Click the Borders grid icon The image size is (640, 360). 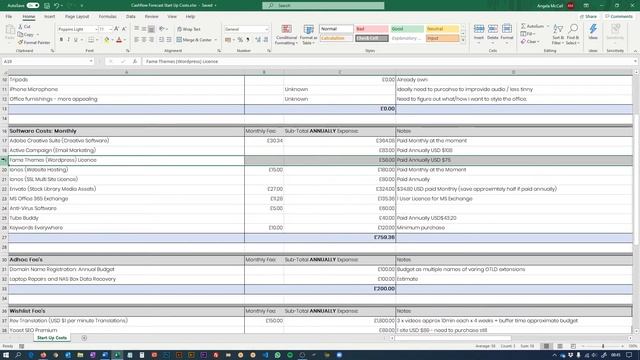[x=91, y=40]
